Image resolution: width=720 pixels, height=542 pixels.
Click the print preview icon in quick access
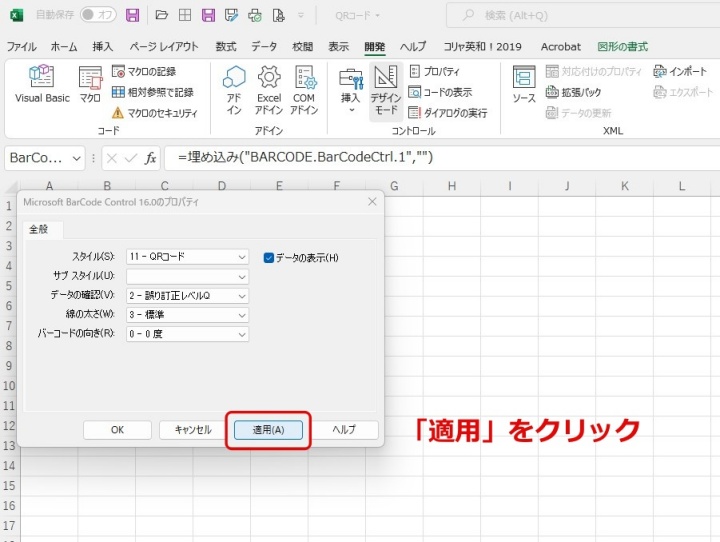pyautogui.click(x=278, y=15)
